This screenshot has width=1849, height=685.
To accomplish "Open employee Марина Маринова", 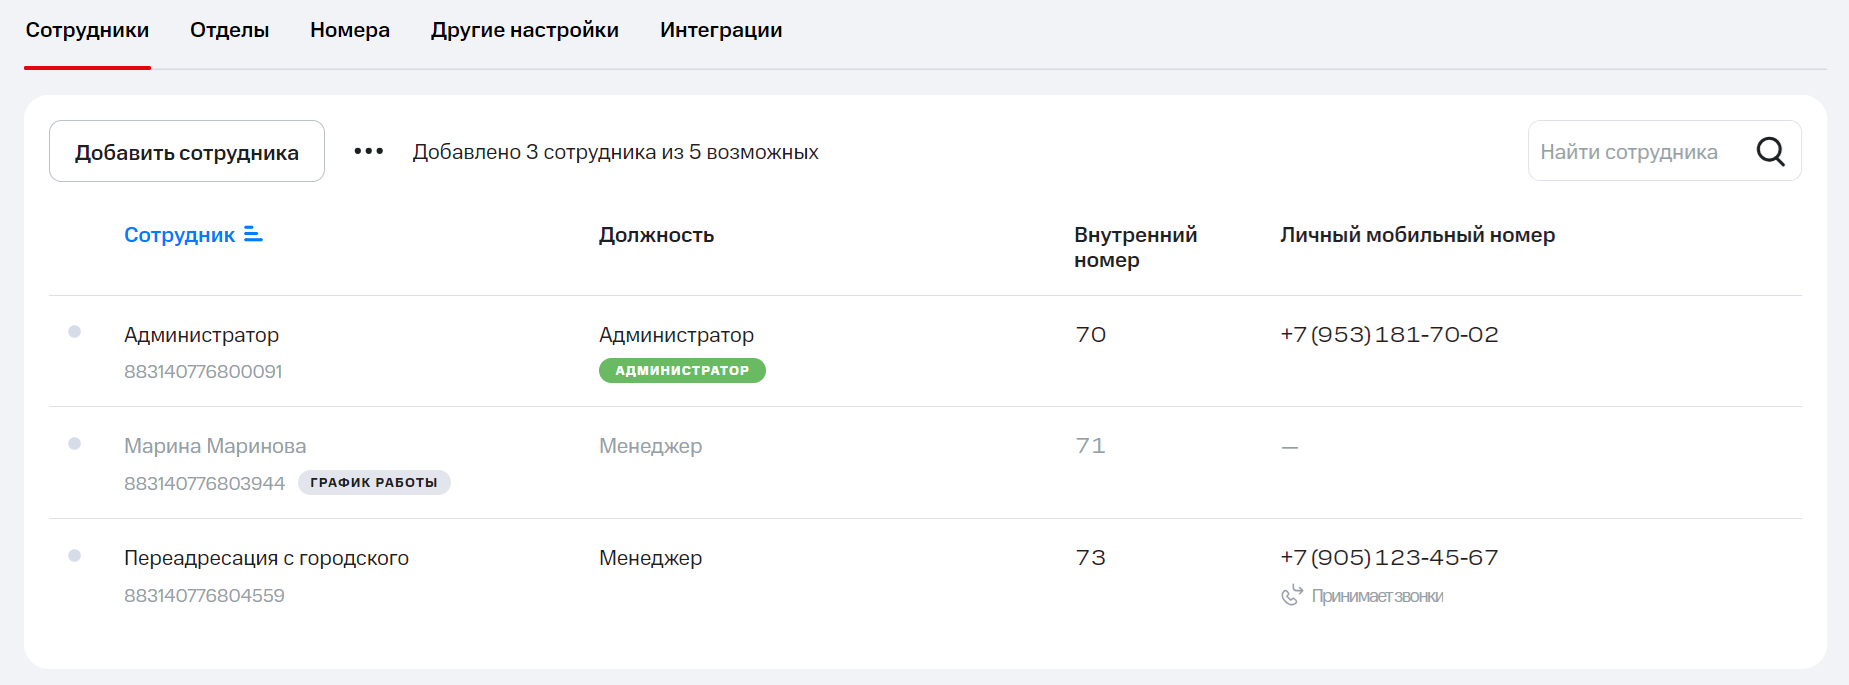I will [x=215, y=446].
